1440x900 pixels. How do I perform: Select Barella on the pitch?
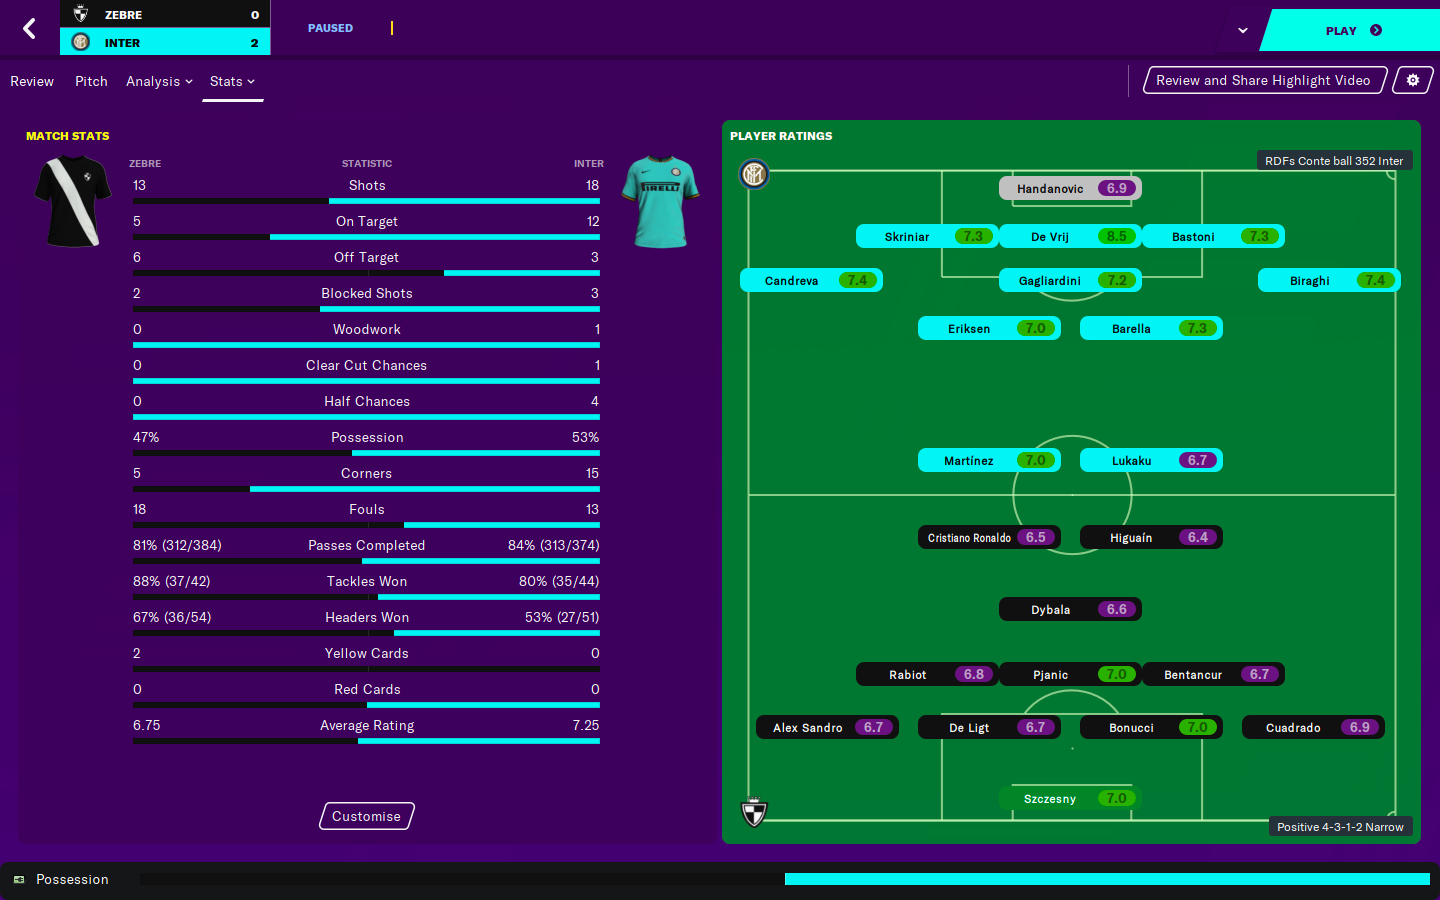[x=1151, y=328]
